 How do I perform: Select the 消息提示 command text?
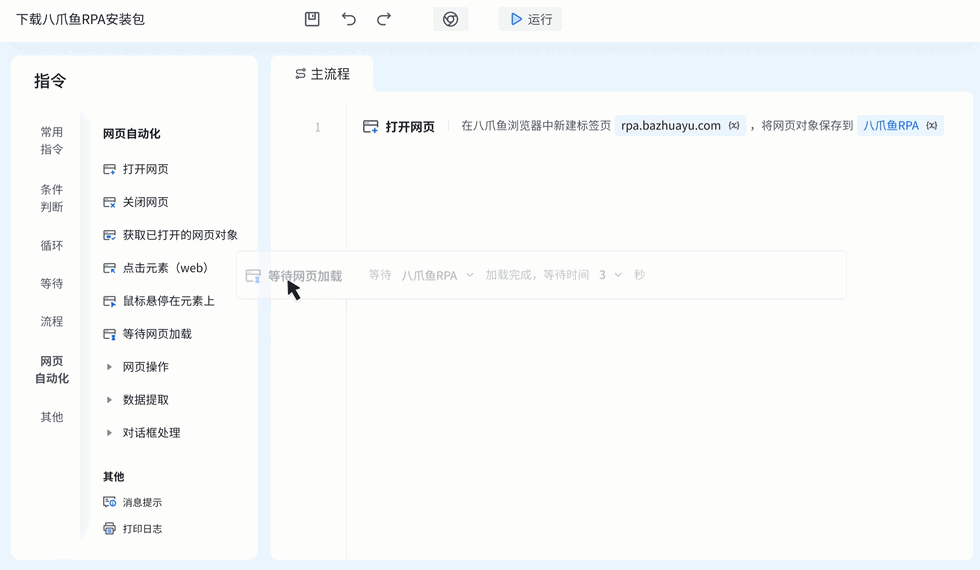pyautogui.click(x=142, y=502)
